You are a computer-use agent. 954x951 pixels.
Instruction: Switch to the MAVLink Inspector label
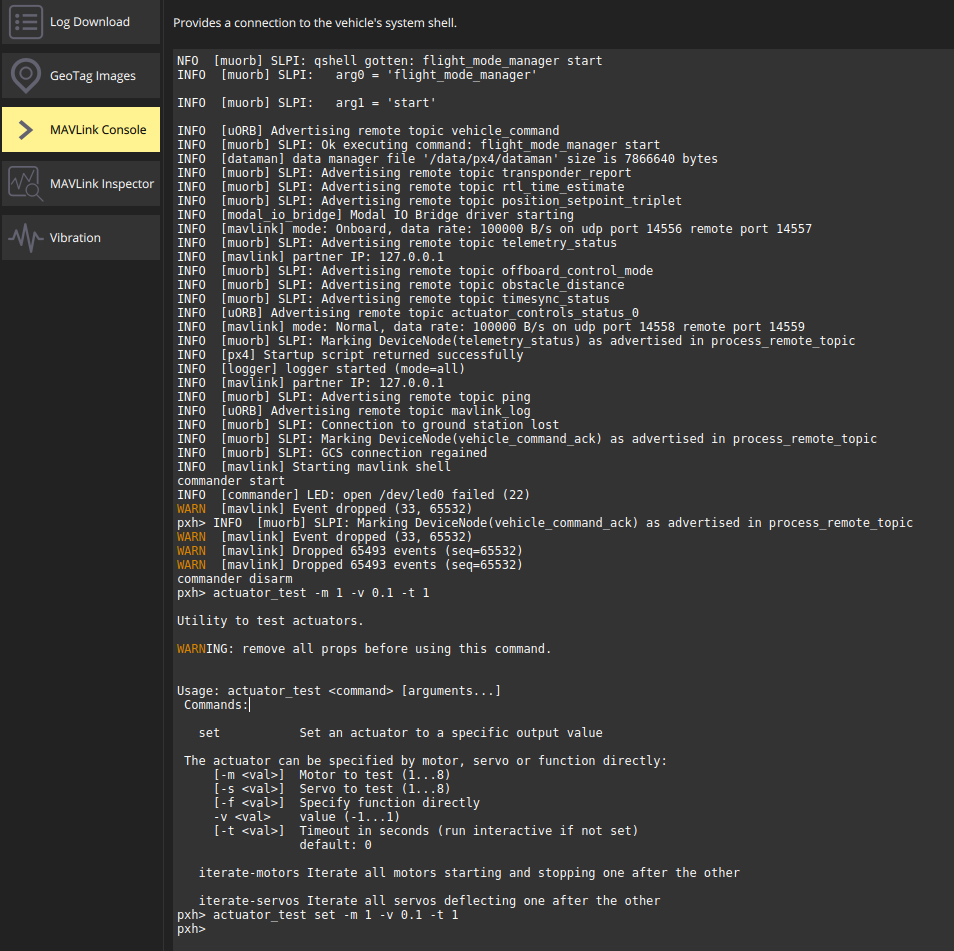tap(102, 184)
